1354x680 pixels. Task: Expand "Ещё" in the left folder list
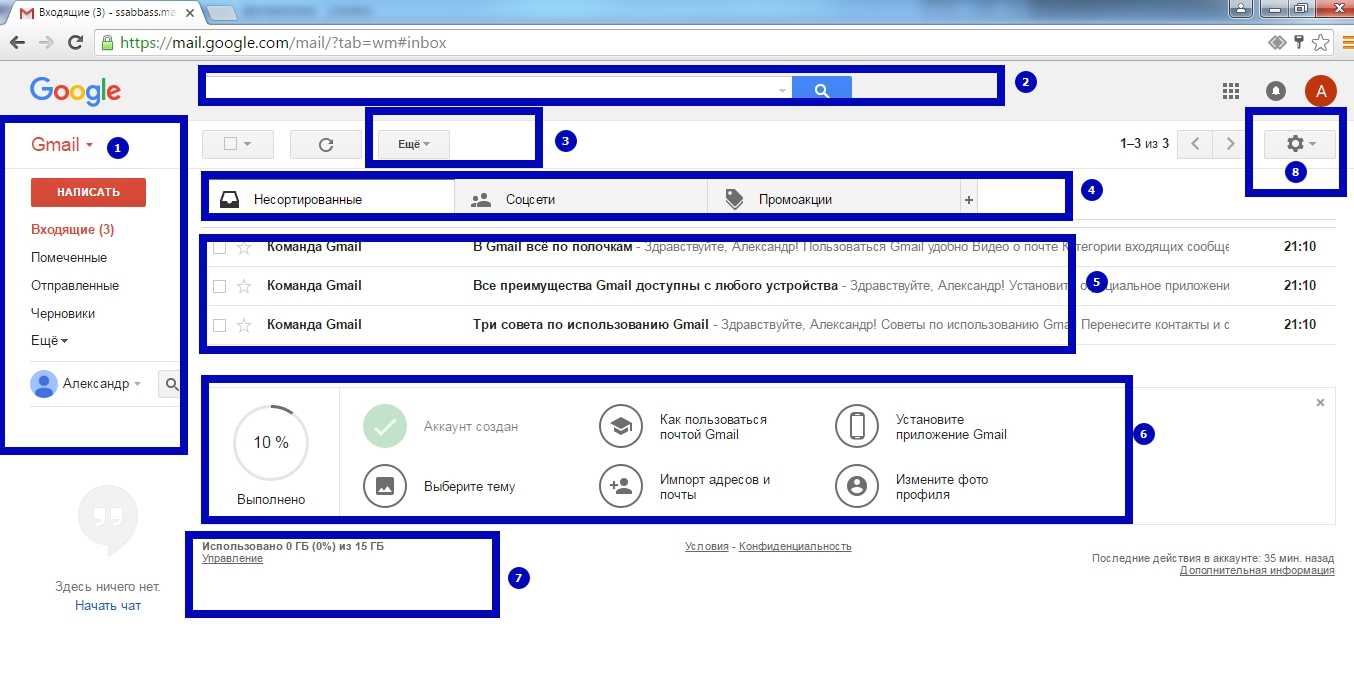[x=49, y=341]
